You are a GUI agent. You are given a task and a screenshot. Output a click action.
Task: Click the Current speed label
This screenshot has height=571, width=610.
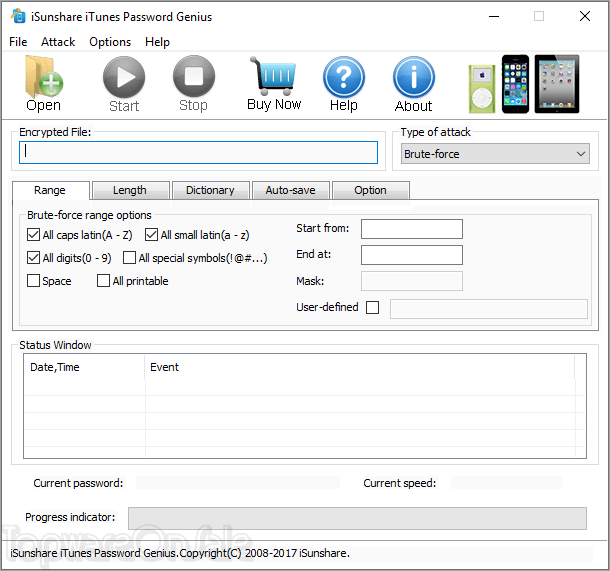[x=400, y=483]
